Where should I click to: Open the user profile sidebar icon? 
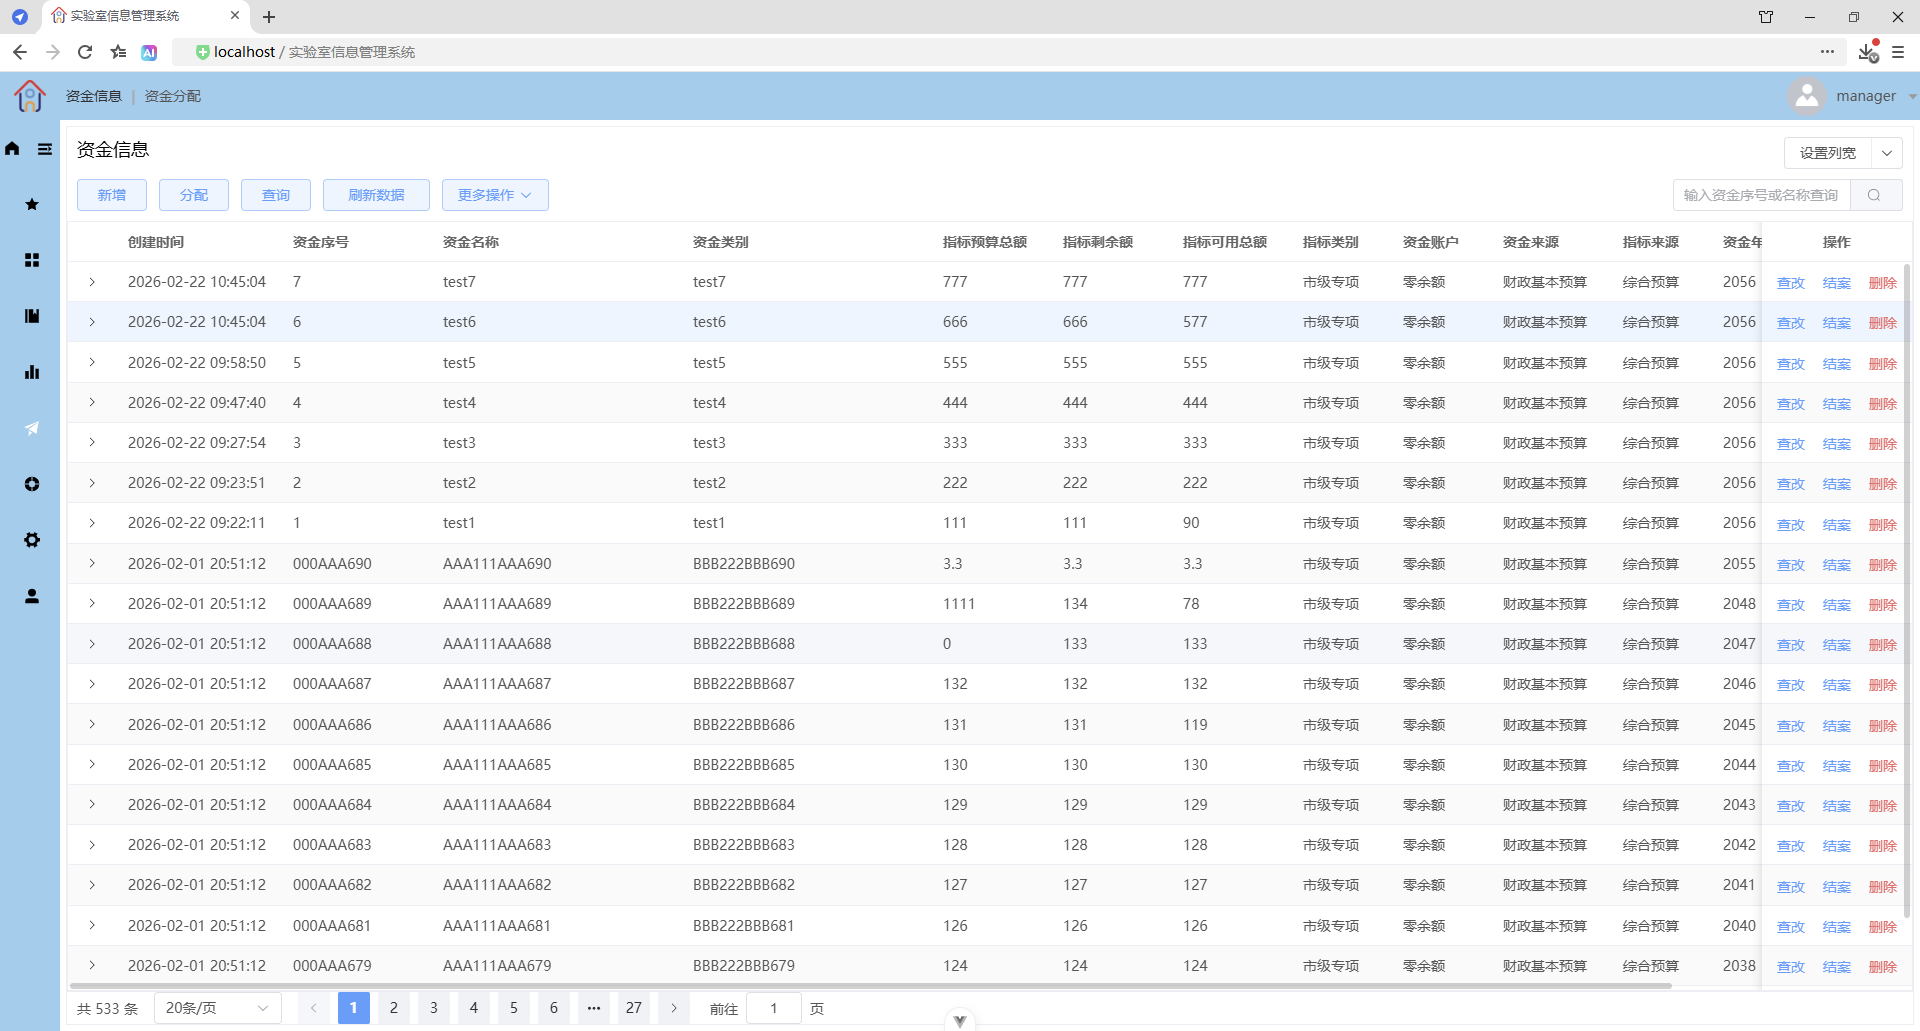click(x=32, y=596)
